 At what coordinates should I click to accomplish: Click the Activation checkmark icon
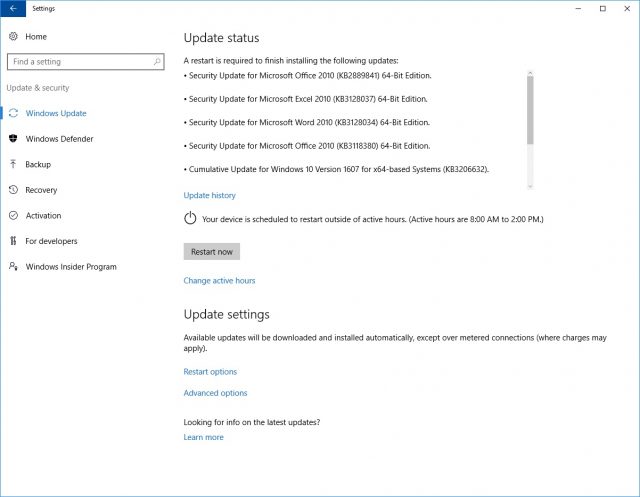point(13,215)
